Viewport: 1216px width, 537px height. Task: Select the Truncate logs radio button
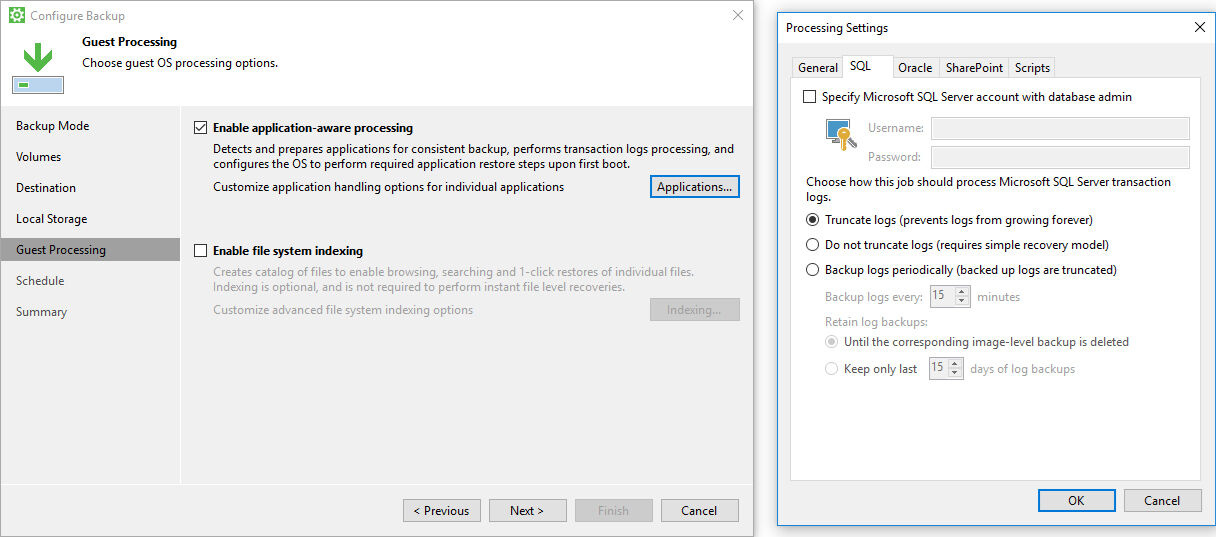click(812, 220)
